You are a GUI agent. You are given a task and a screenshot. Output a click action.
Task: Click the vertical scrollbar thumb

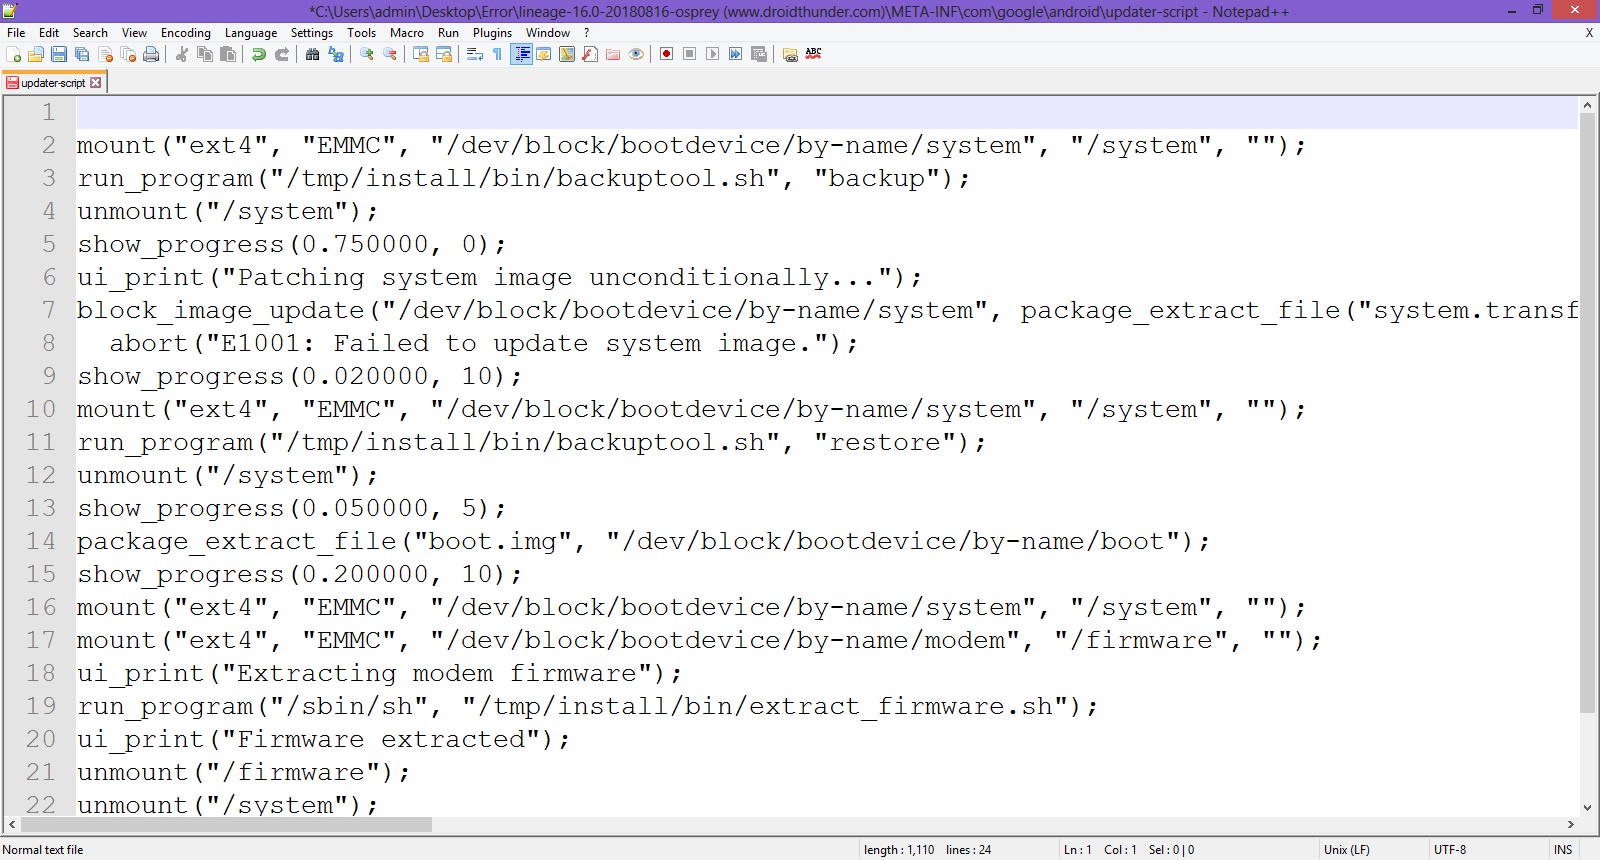pos(1587,412)
